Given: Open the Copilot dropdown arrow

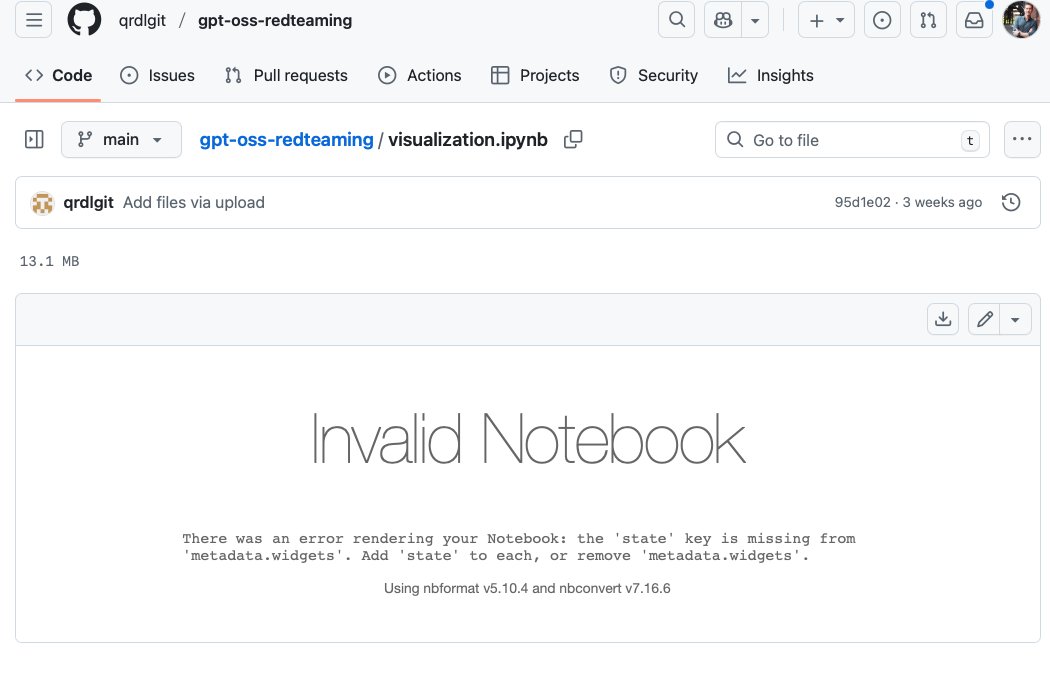Looking at the screenshot, I should 755,20.
